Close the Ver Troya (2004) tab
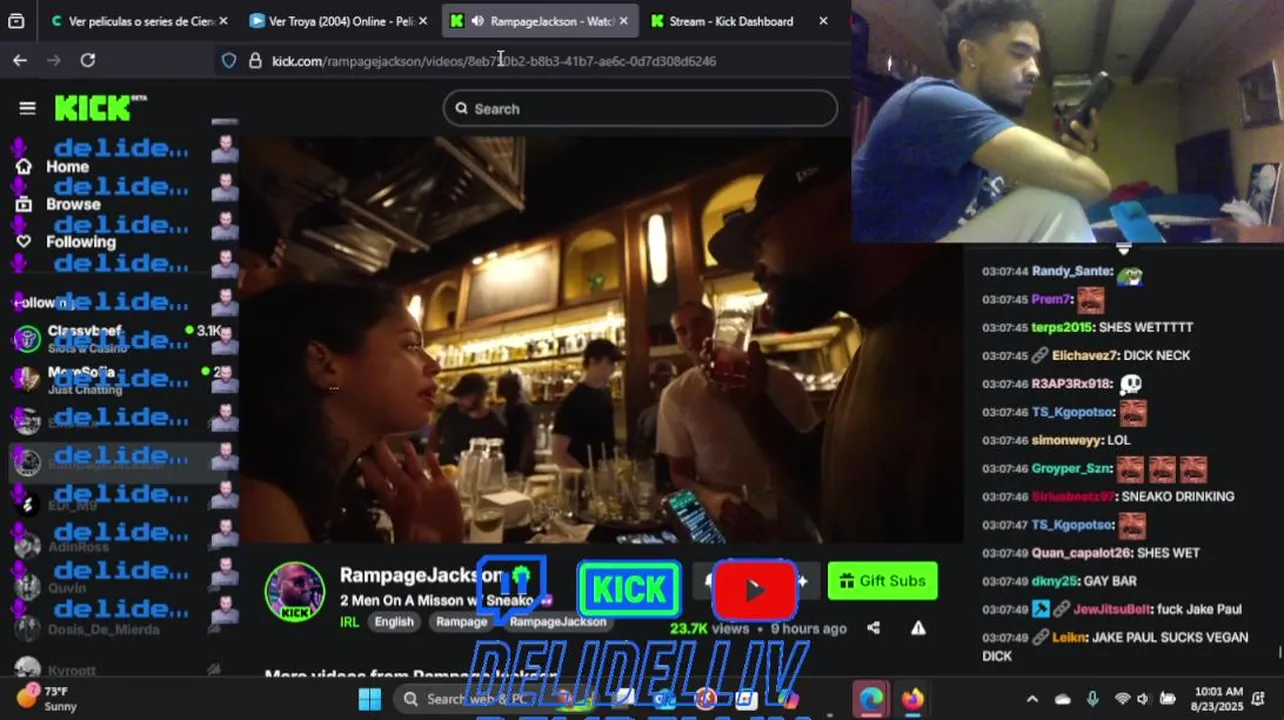This screenshot has width=1284, height=720. point(423,21)
